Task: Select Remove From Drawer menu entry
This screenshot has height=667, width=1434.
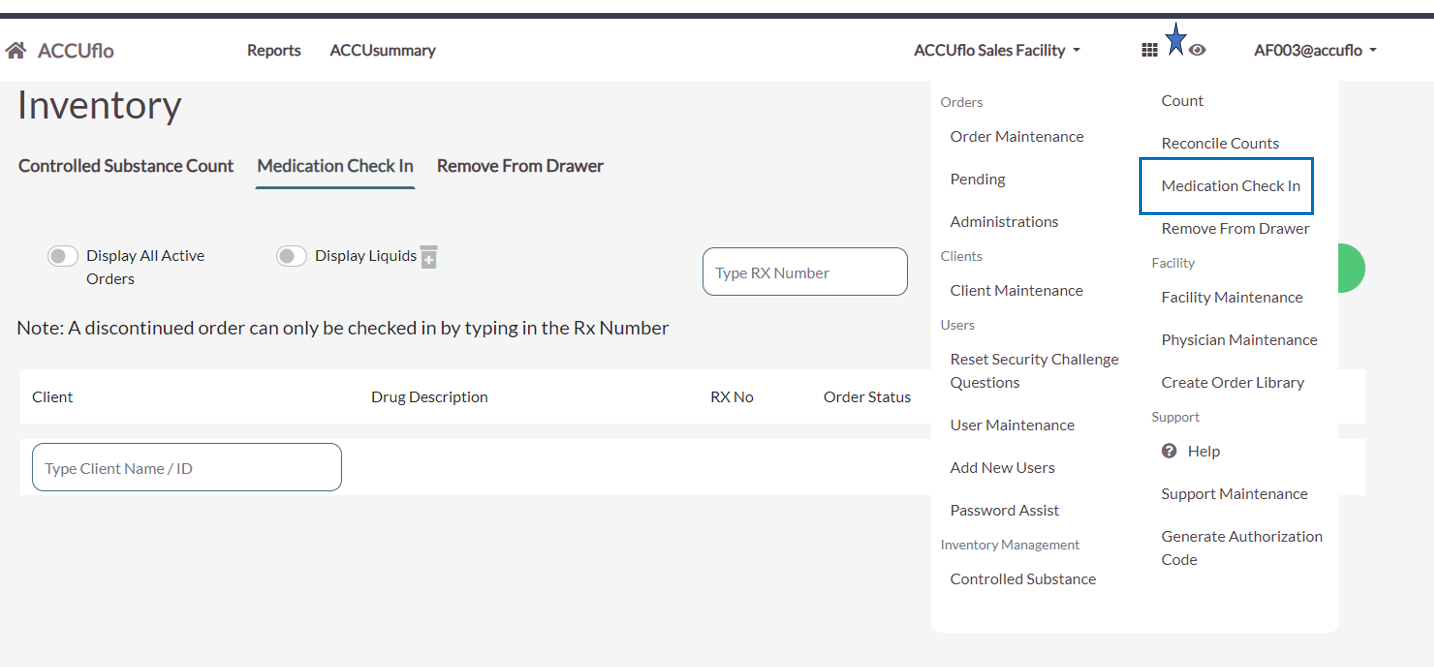Action: 1235,229
